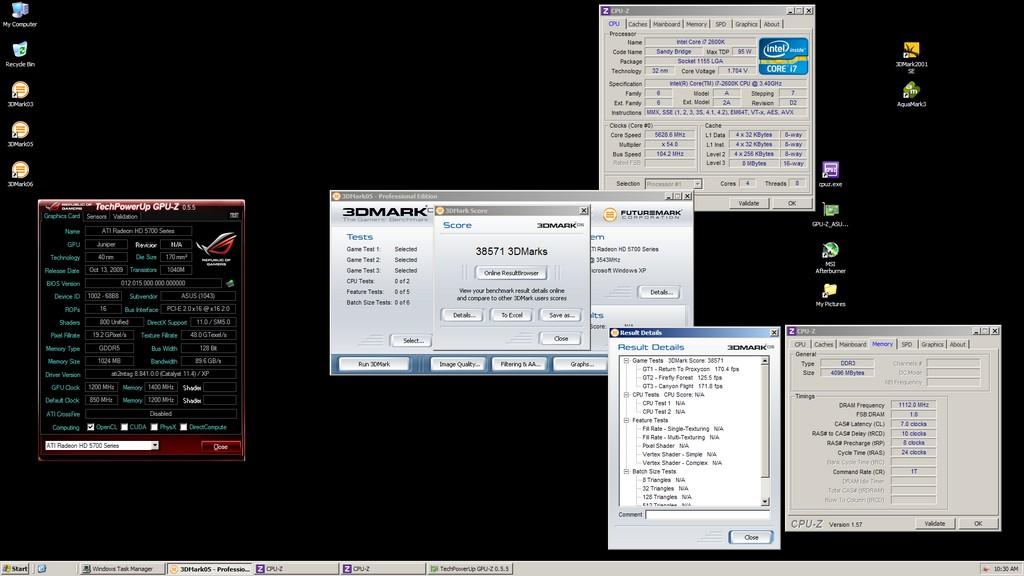Screen dimensions: 1024x576
Task: Open GPU-Z_ASU desktop icon
Action: click(830, 214)
